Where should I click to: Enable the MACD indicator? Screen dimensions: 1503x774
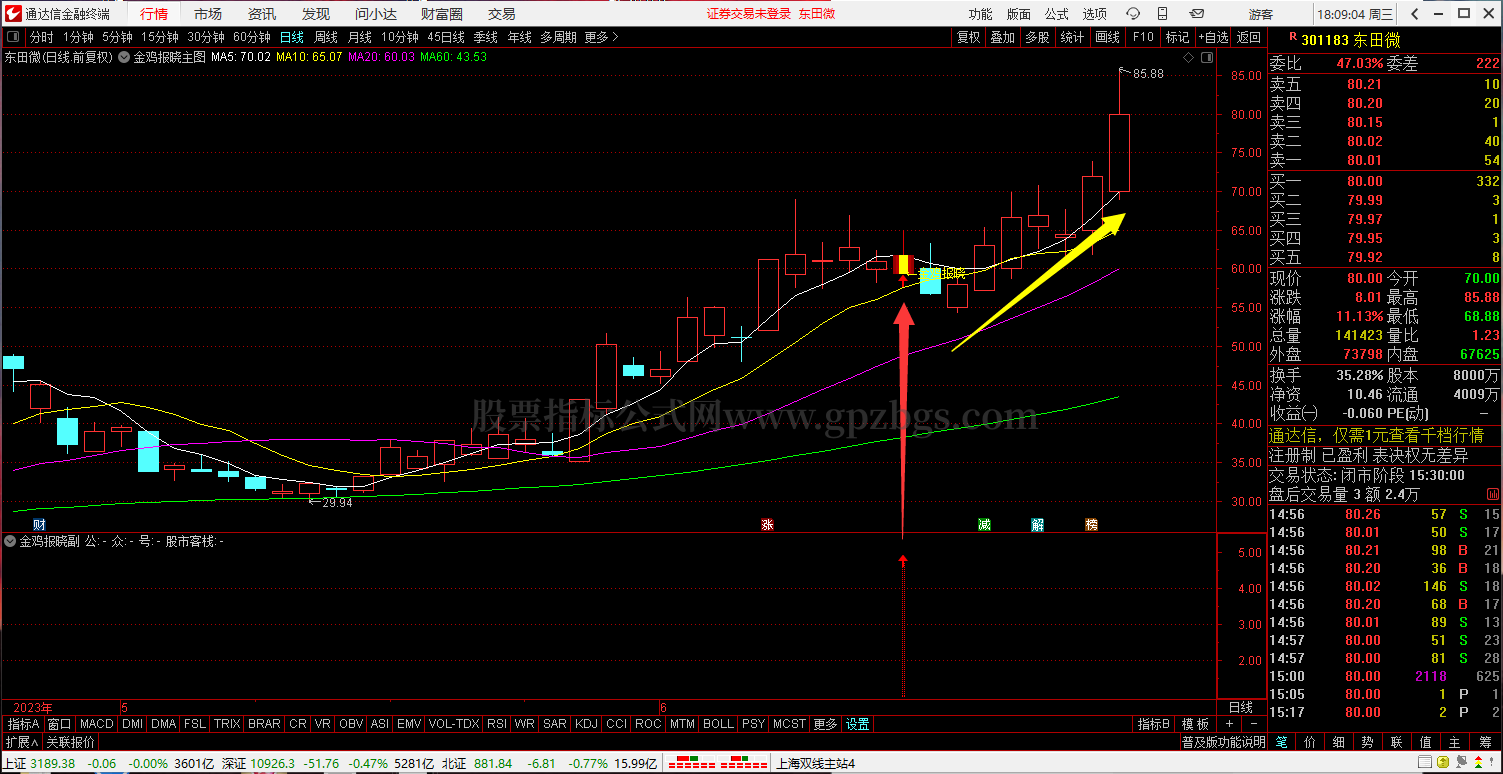point(97,724)
